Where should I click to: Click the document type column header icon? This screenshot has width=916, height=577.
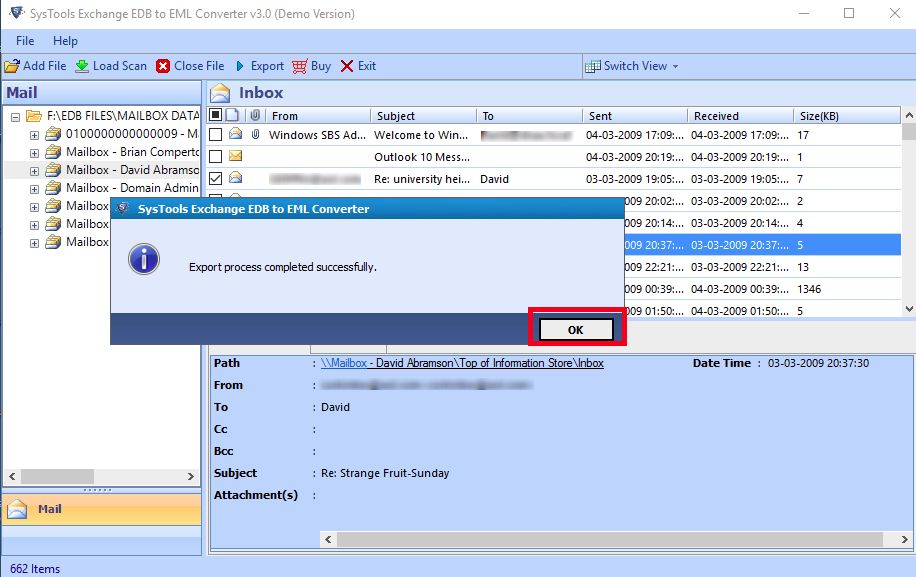click(233, 115)
